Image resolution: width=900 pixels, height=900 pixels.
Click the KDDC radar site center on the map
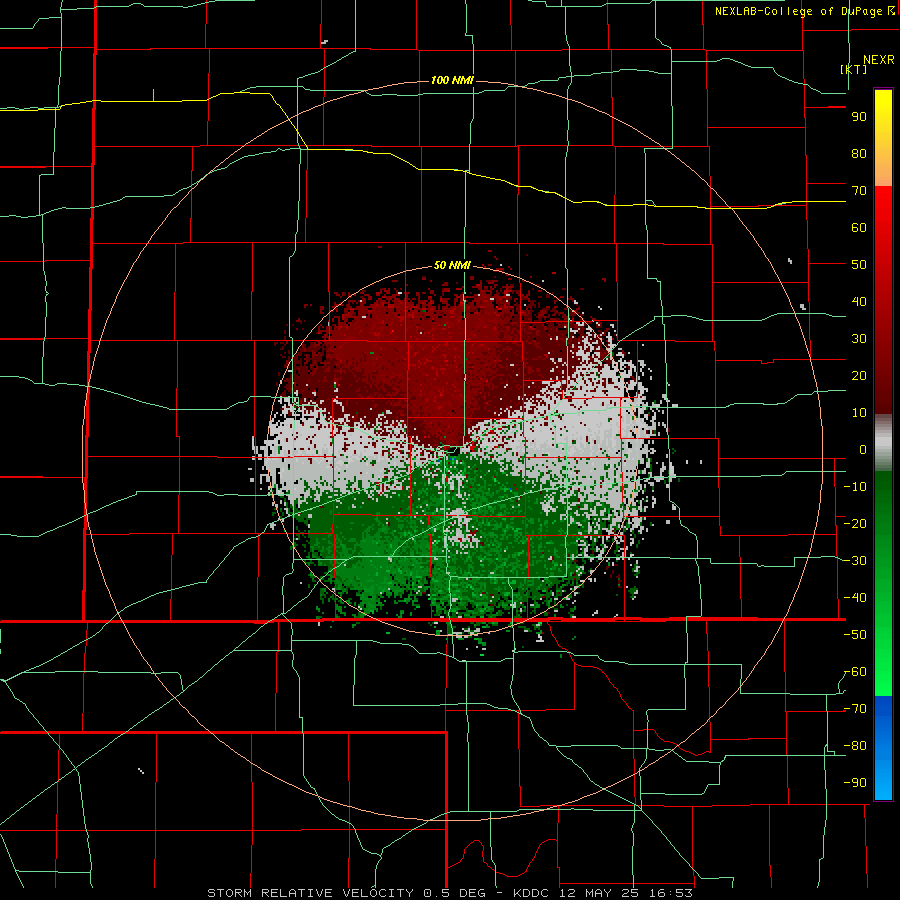(x=451, y=451)
